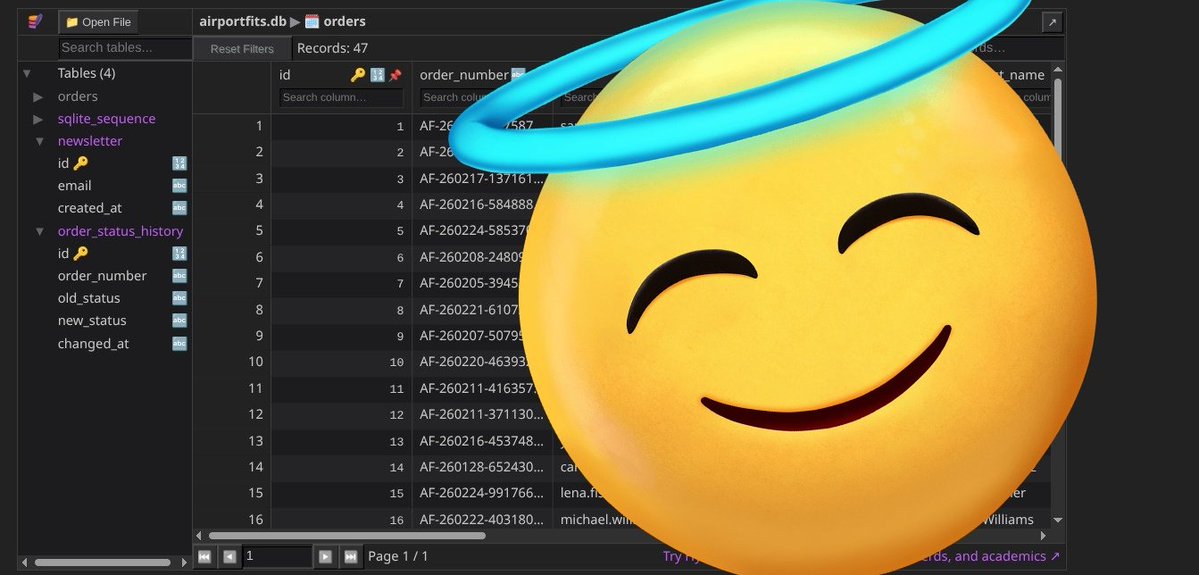The width and height of the screenshot is (1199, 575).
Task: Focus the Search tables field
Action: (x=125, y=47)
